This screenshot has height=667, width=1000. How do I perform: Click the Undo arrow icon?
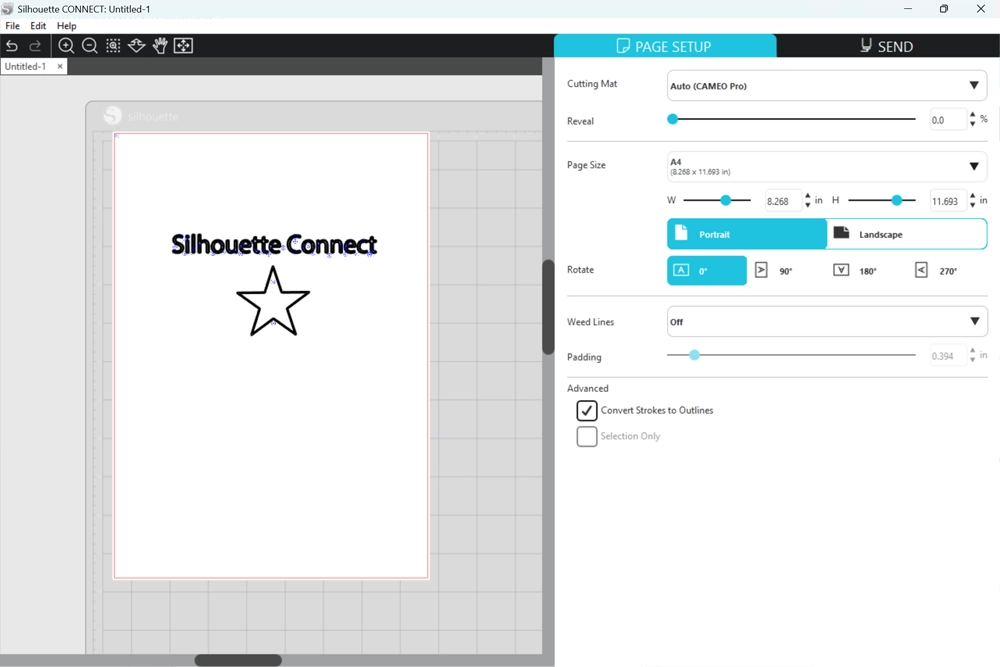(12, 46)
